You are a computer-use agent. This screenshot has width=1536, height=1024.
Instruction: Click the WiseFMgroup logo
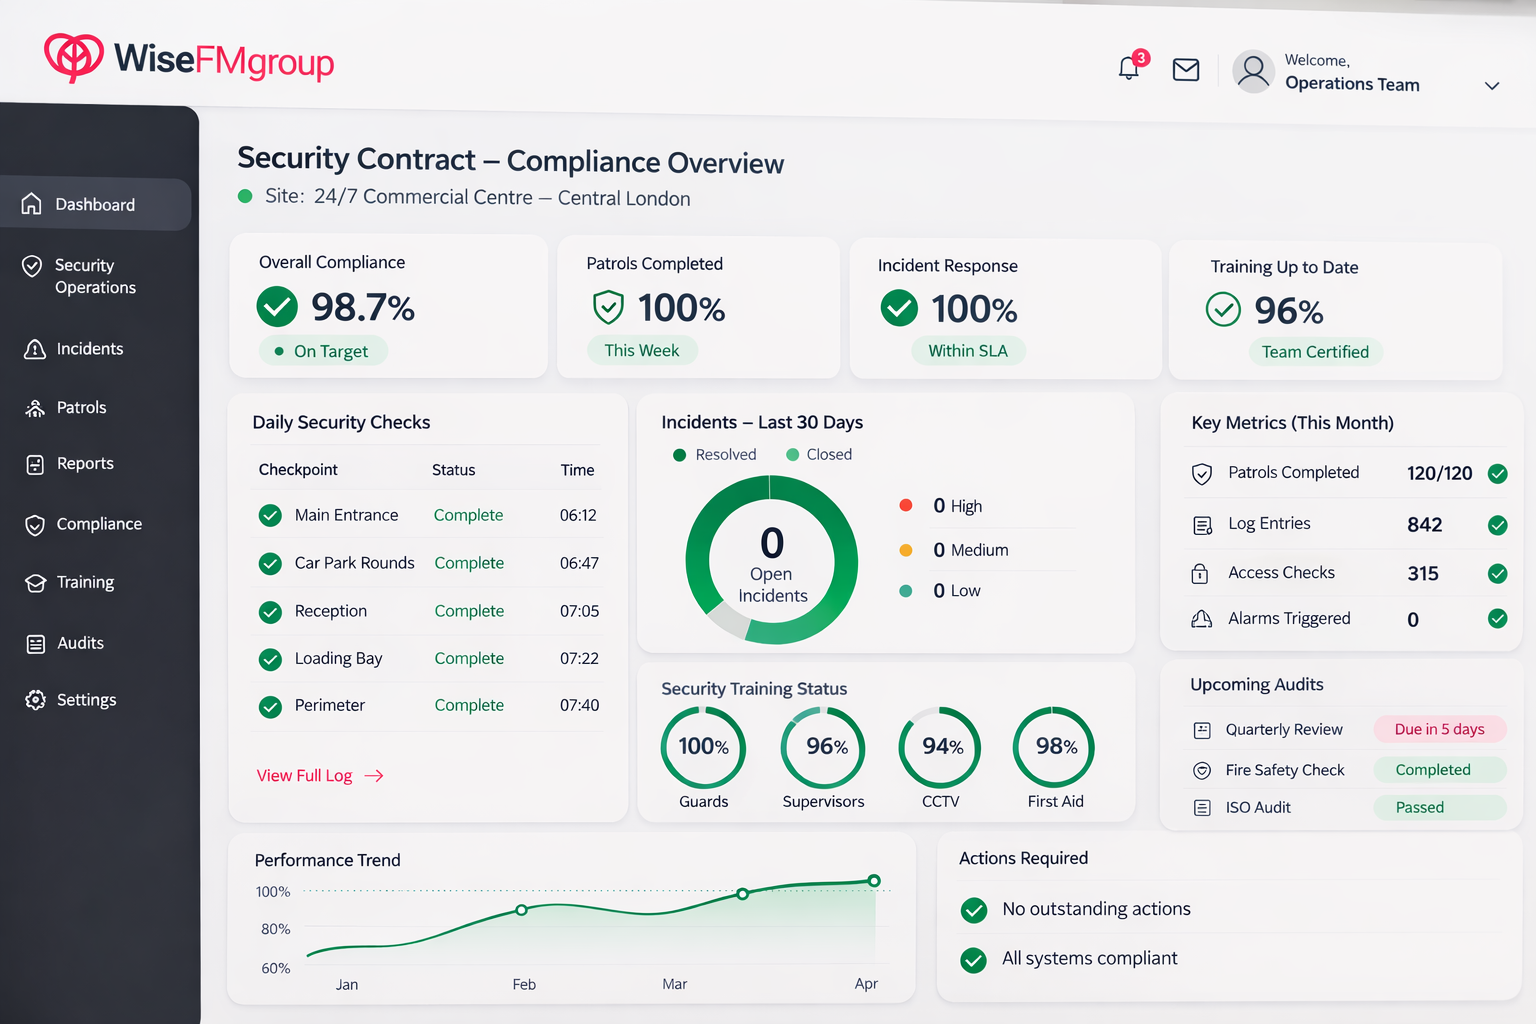[189, 59]
